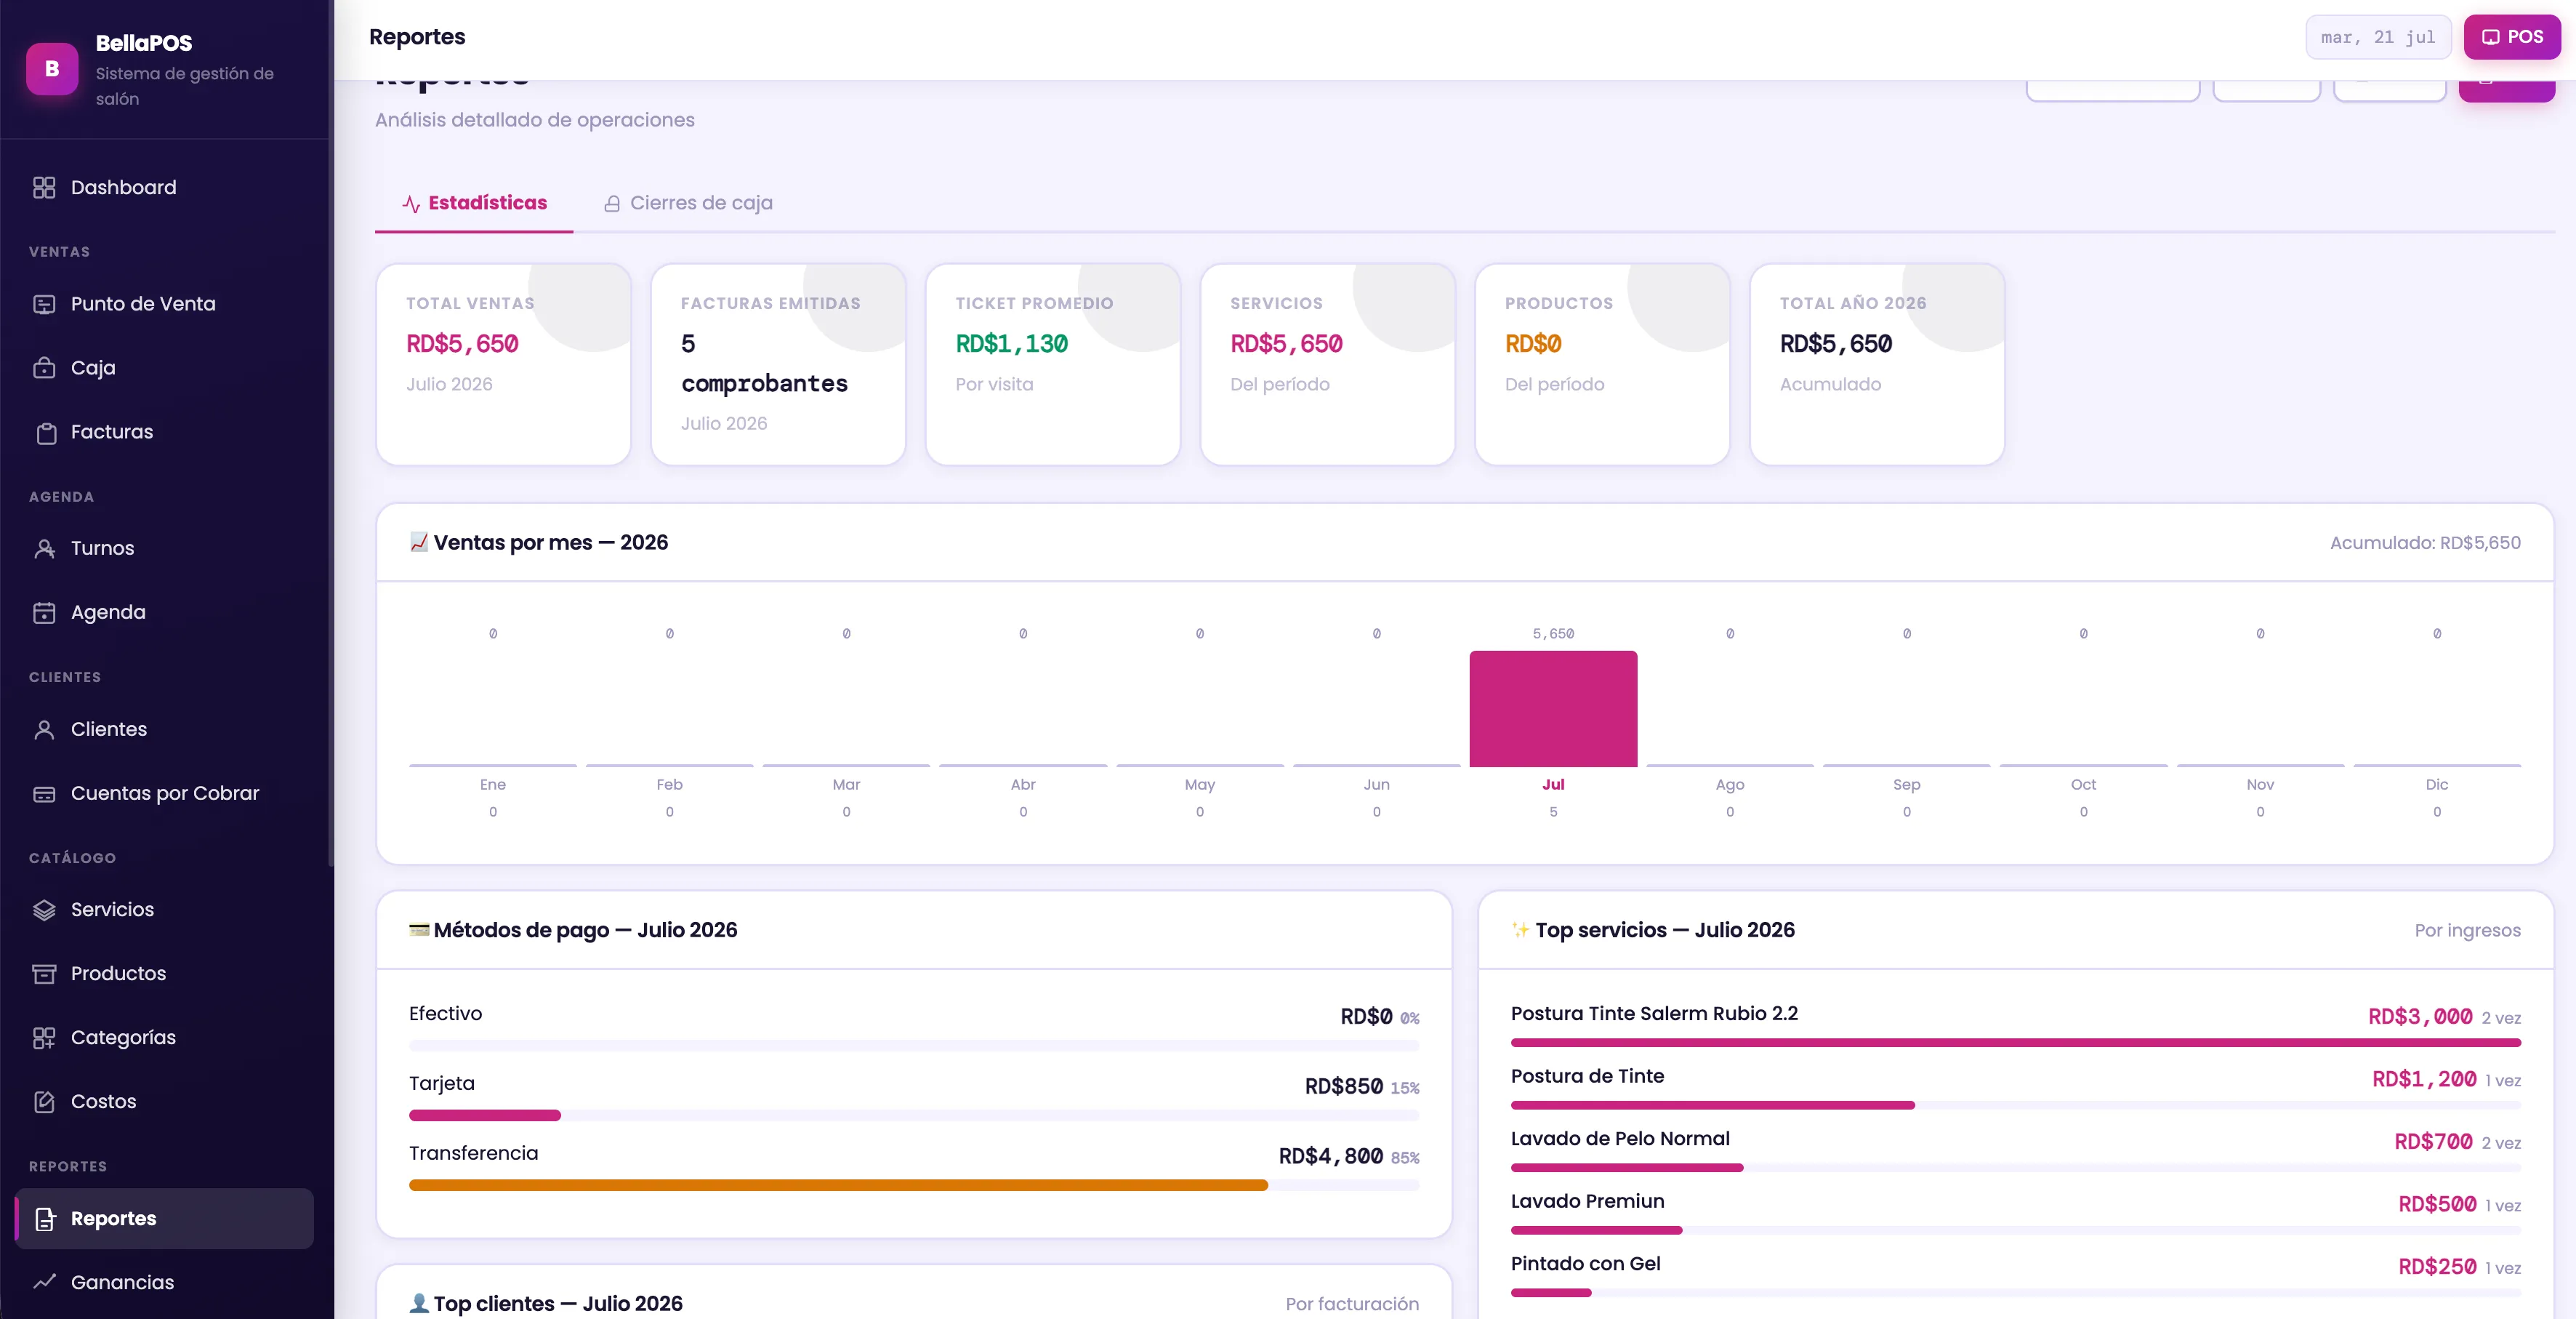Image resolution: width=2576 pixels, height=1319 pixels.
Task: Click the chart emoji beside Ventas por mes
Action: pyautogui.click(x=419, y=542)
